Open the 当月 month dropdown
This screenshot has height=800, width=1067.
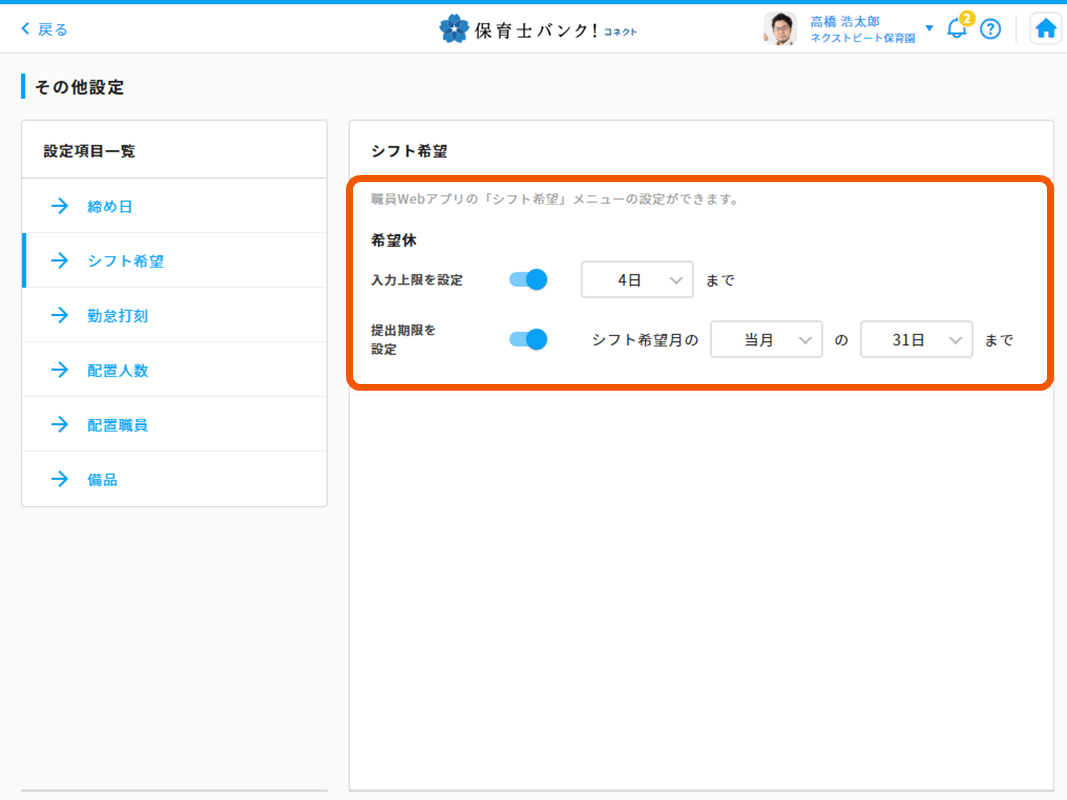click(x=766, y=340)
